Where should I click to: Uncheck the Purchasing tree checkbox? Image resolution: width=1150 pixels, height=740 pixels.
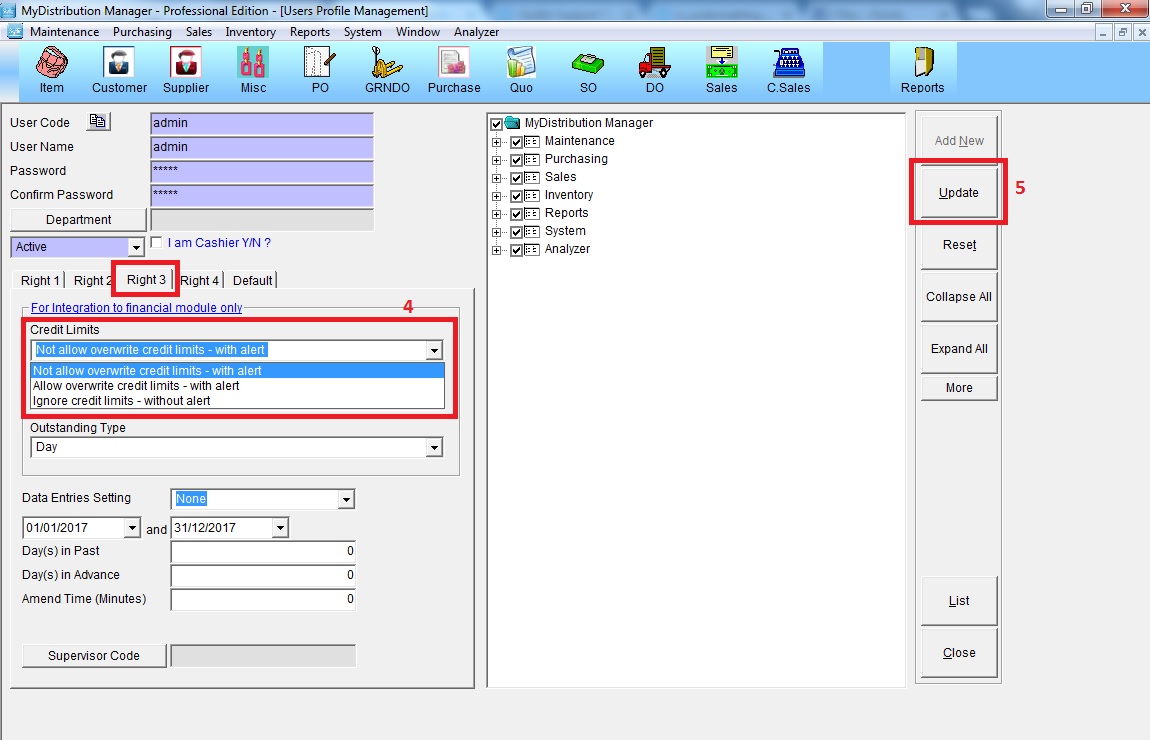[517, 160]
